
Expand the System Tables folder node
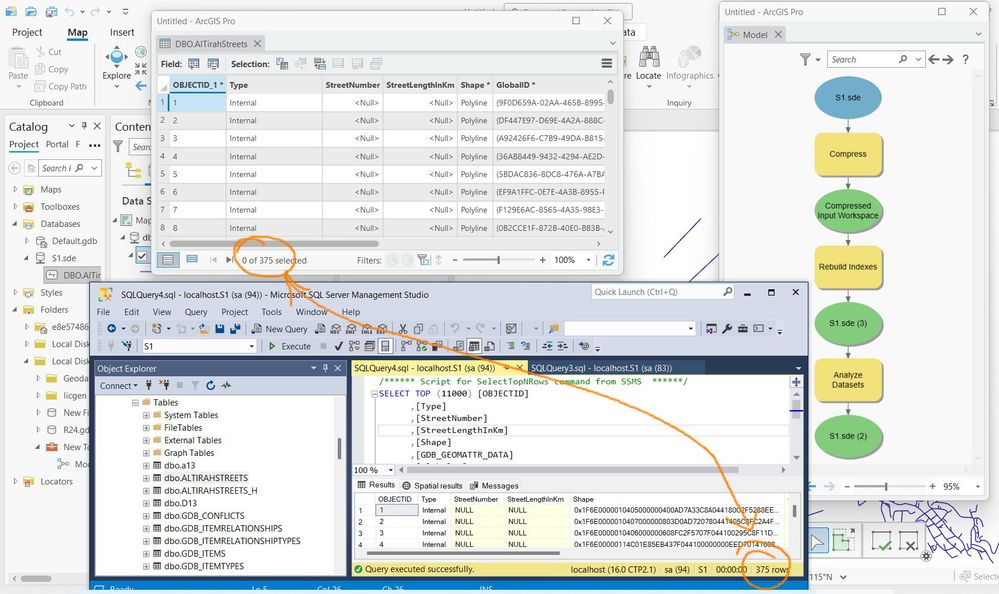pos(146,415)
